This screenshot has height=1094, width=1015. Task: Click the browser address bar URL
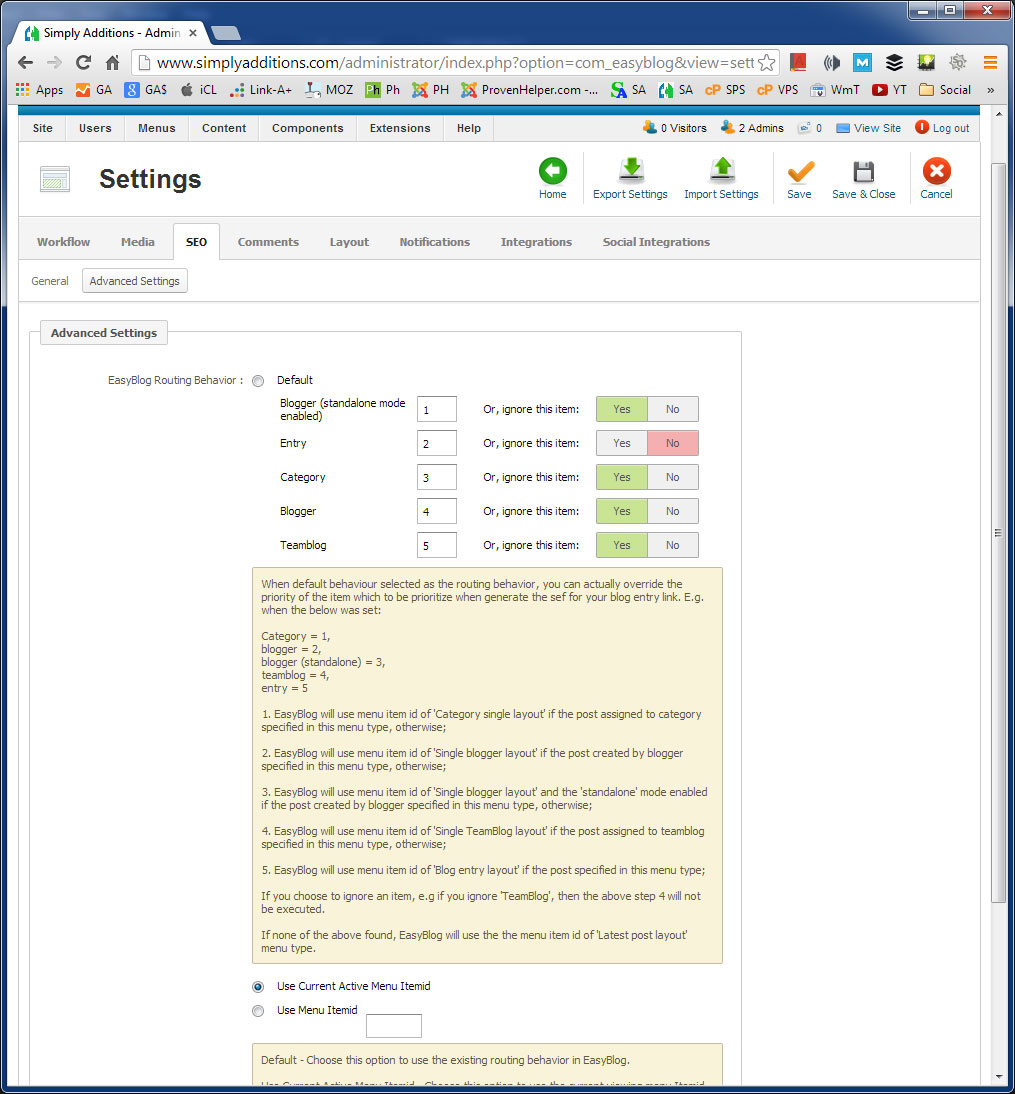click(455, 63)
